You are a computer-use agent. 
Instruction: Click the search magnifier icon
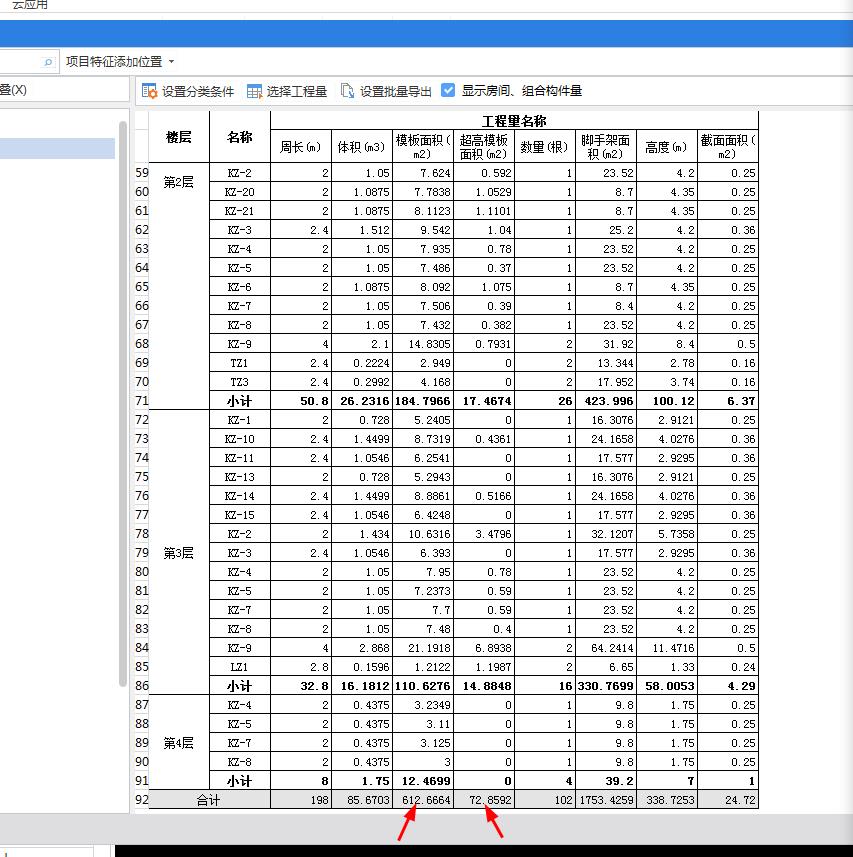[48, 62]
